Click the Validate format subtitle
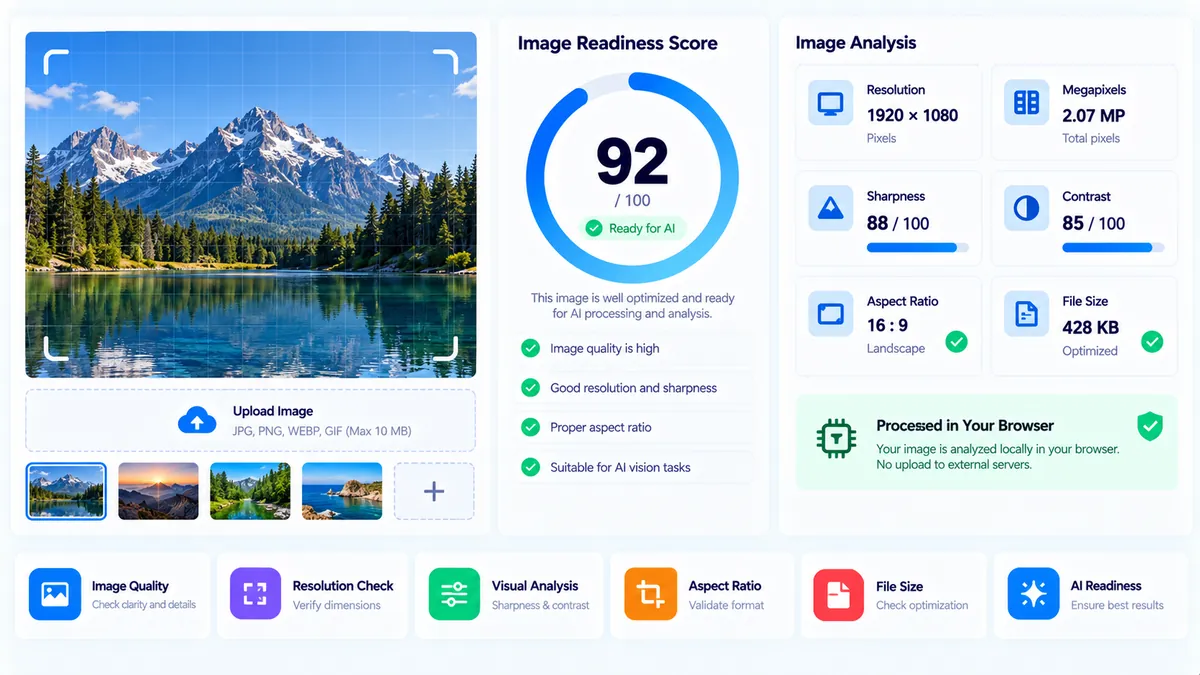Viewport: 1200px width, 675px height. [726, 605]
